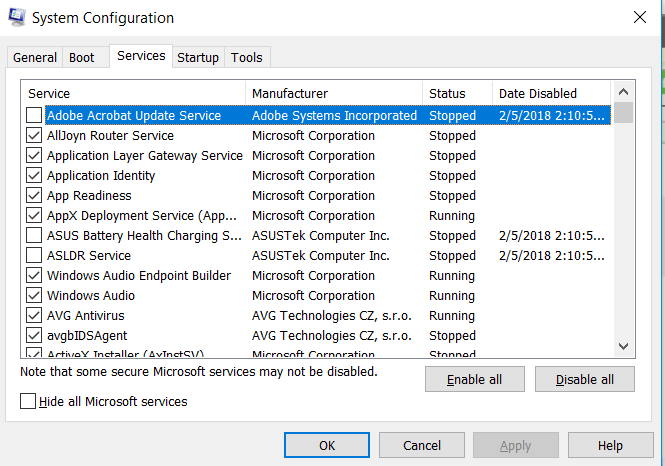The image size is (665, 466).
Task: Select Windows Audio Endpoint Builder name
Action: [x=139, y=275]
